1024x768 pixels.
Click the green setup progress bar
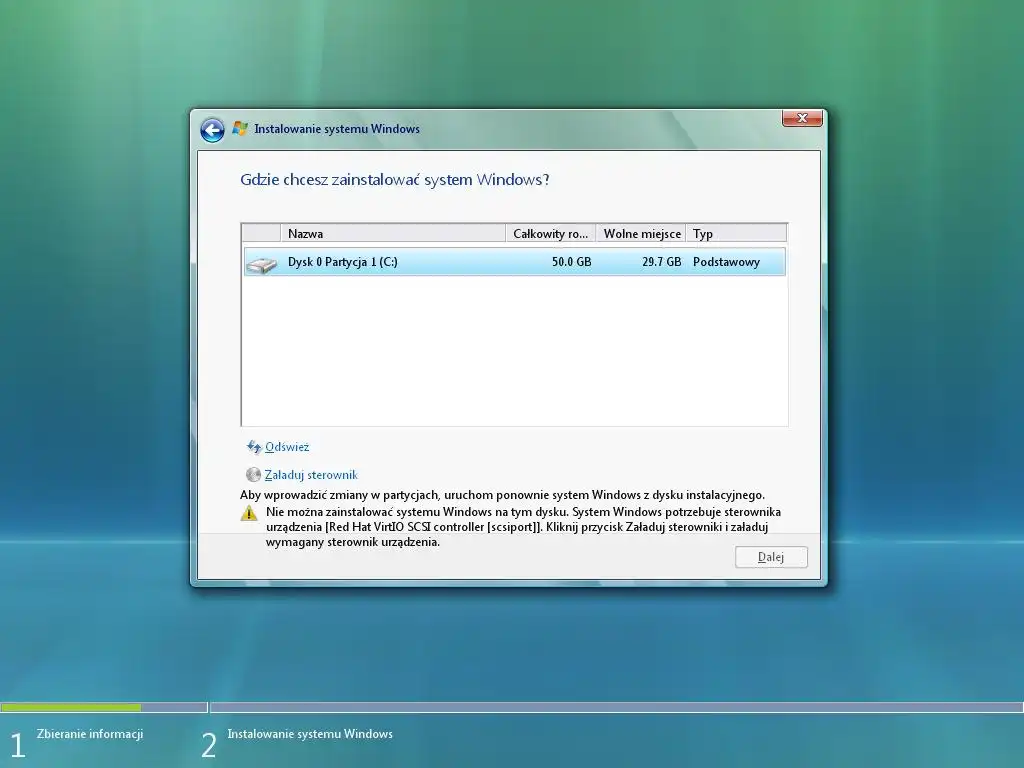pos(71,707)
